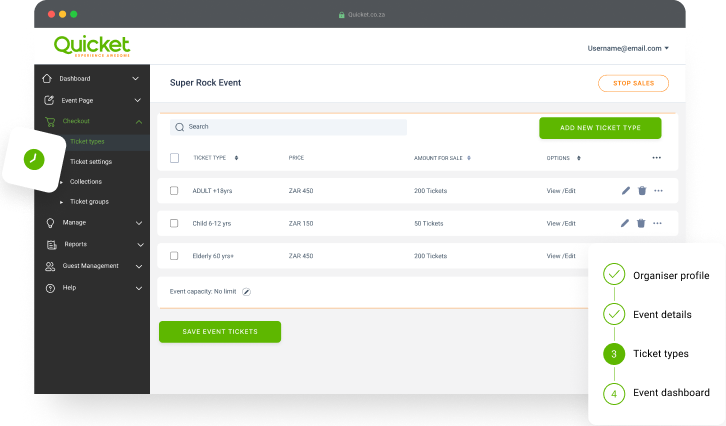Click the Ticket types step 3 circle
This screenshot has width=726, height=426.
[x=614, y=354]
